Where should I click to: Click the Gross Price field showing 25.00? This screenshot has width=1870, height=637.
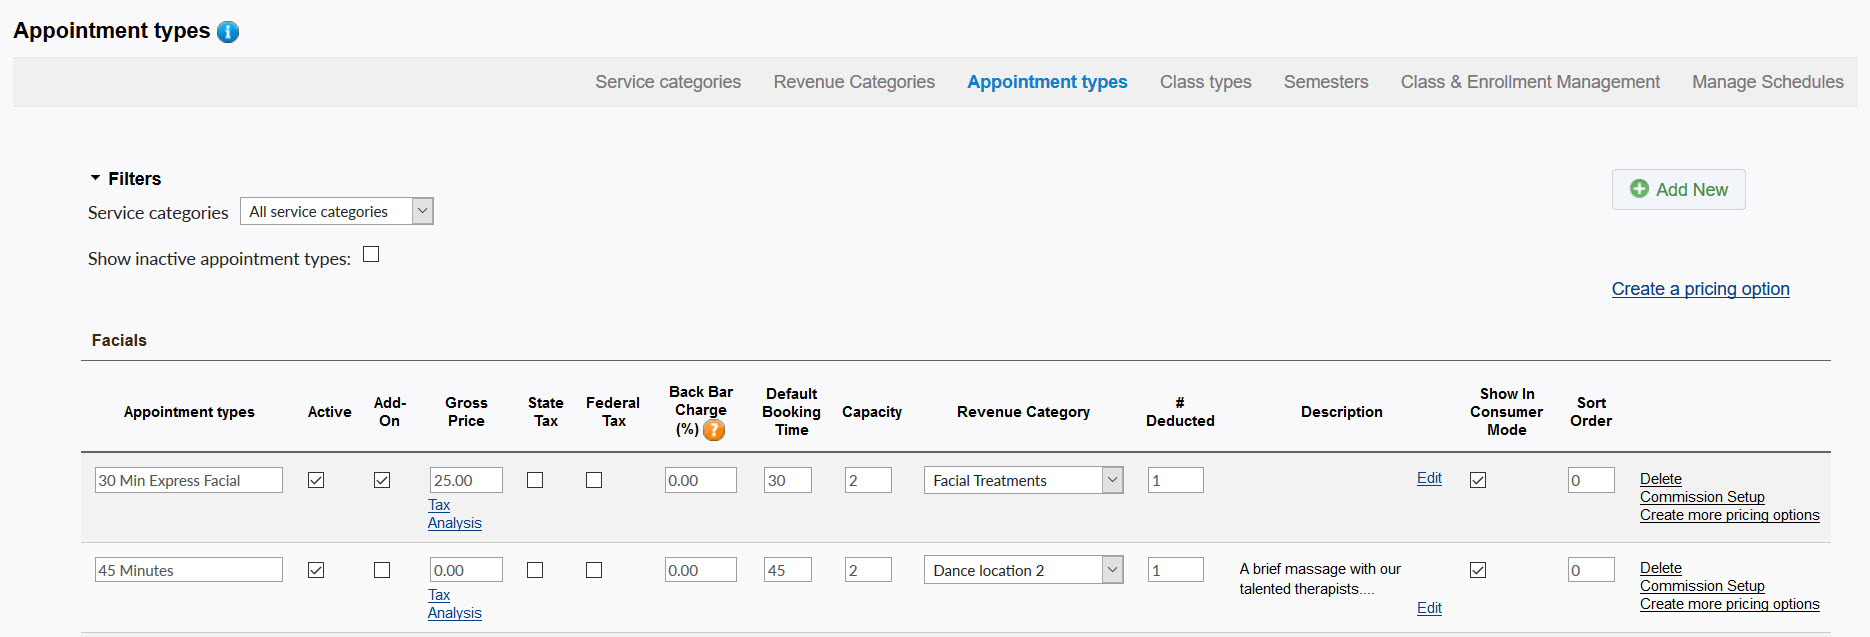(x=465, y=481)
